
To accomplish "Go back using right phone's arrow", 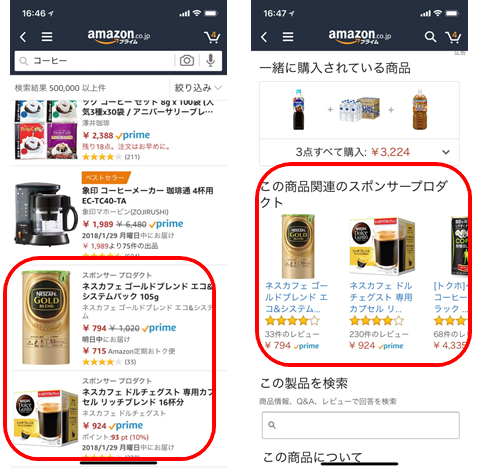I will click(264, 37).
